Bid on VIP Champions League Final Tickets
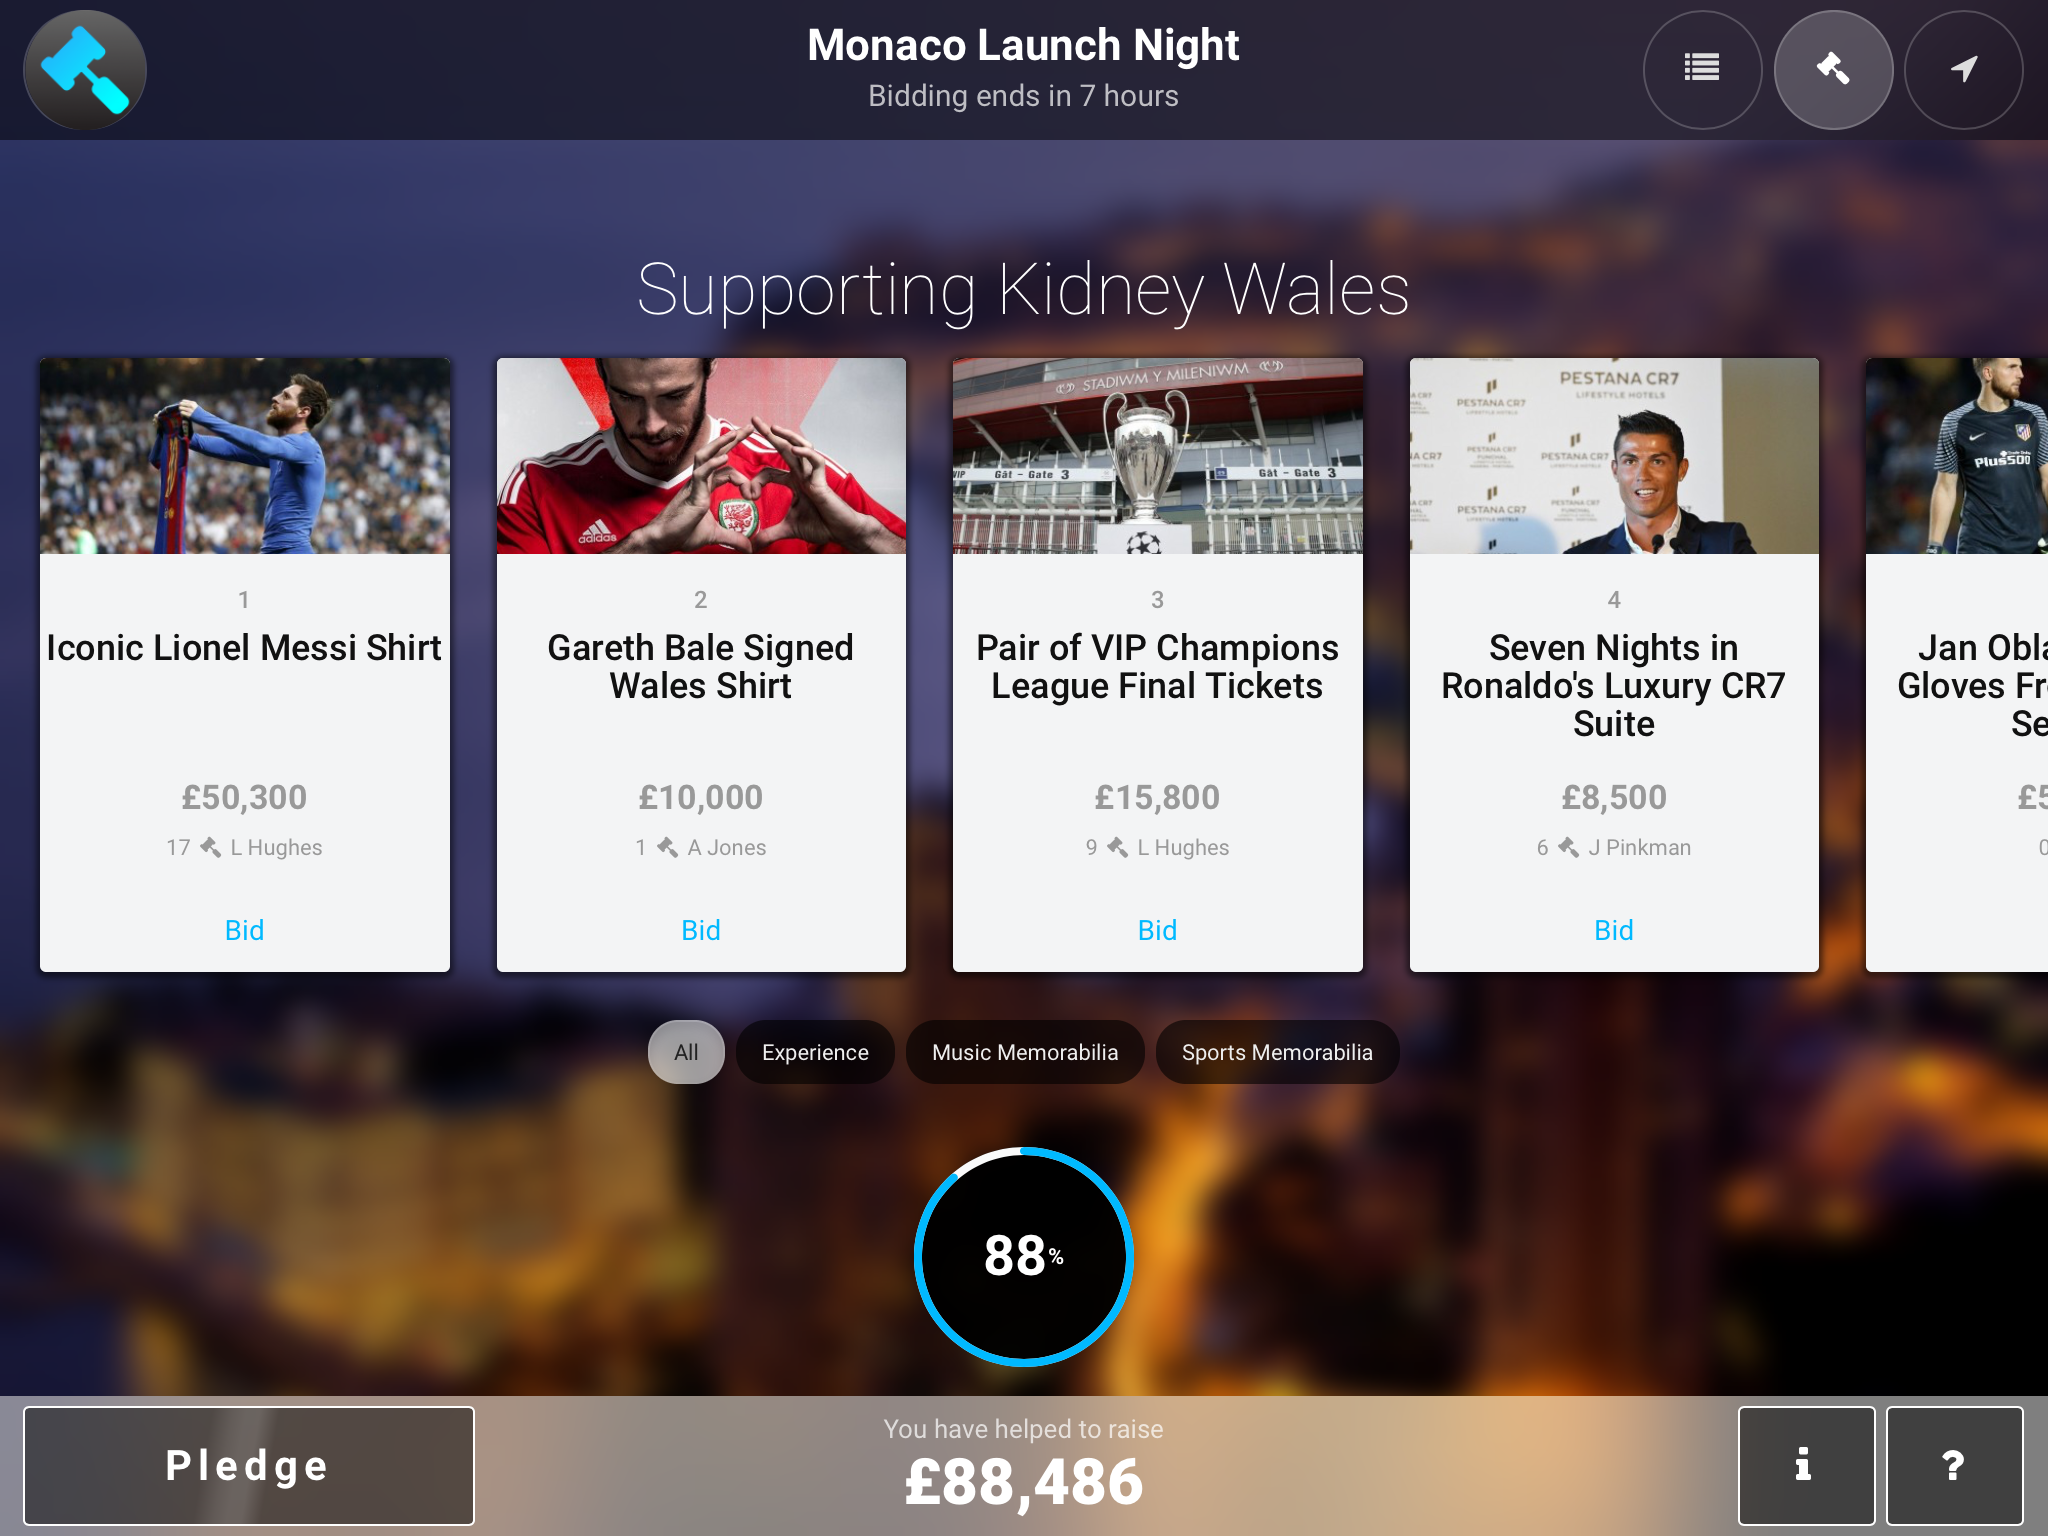This screenshot has height=1536, width=2048. 1157,930
